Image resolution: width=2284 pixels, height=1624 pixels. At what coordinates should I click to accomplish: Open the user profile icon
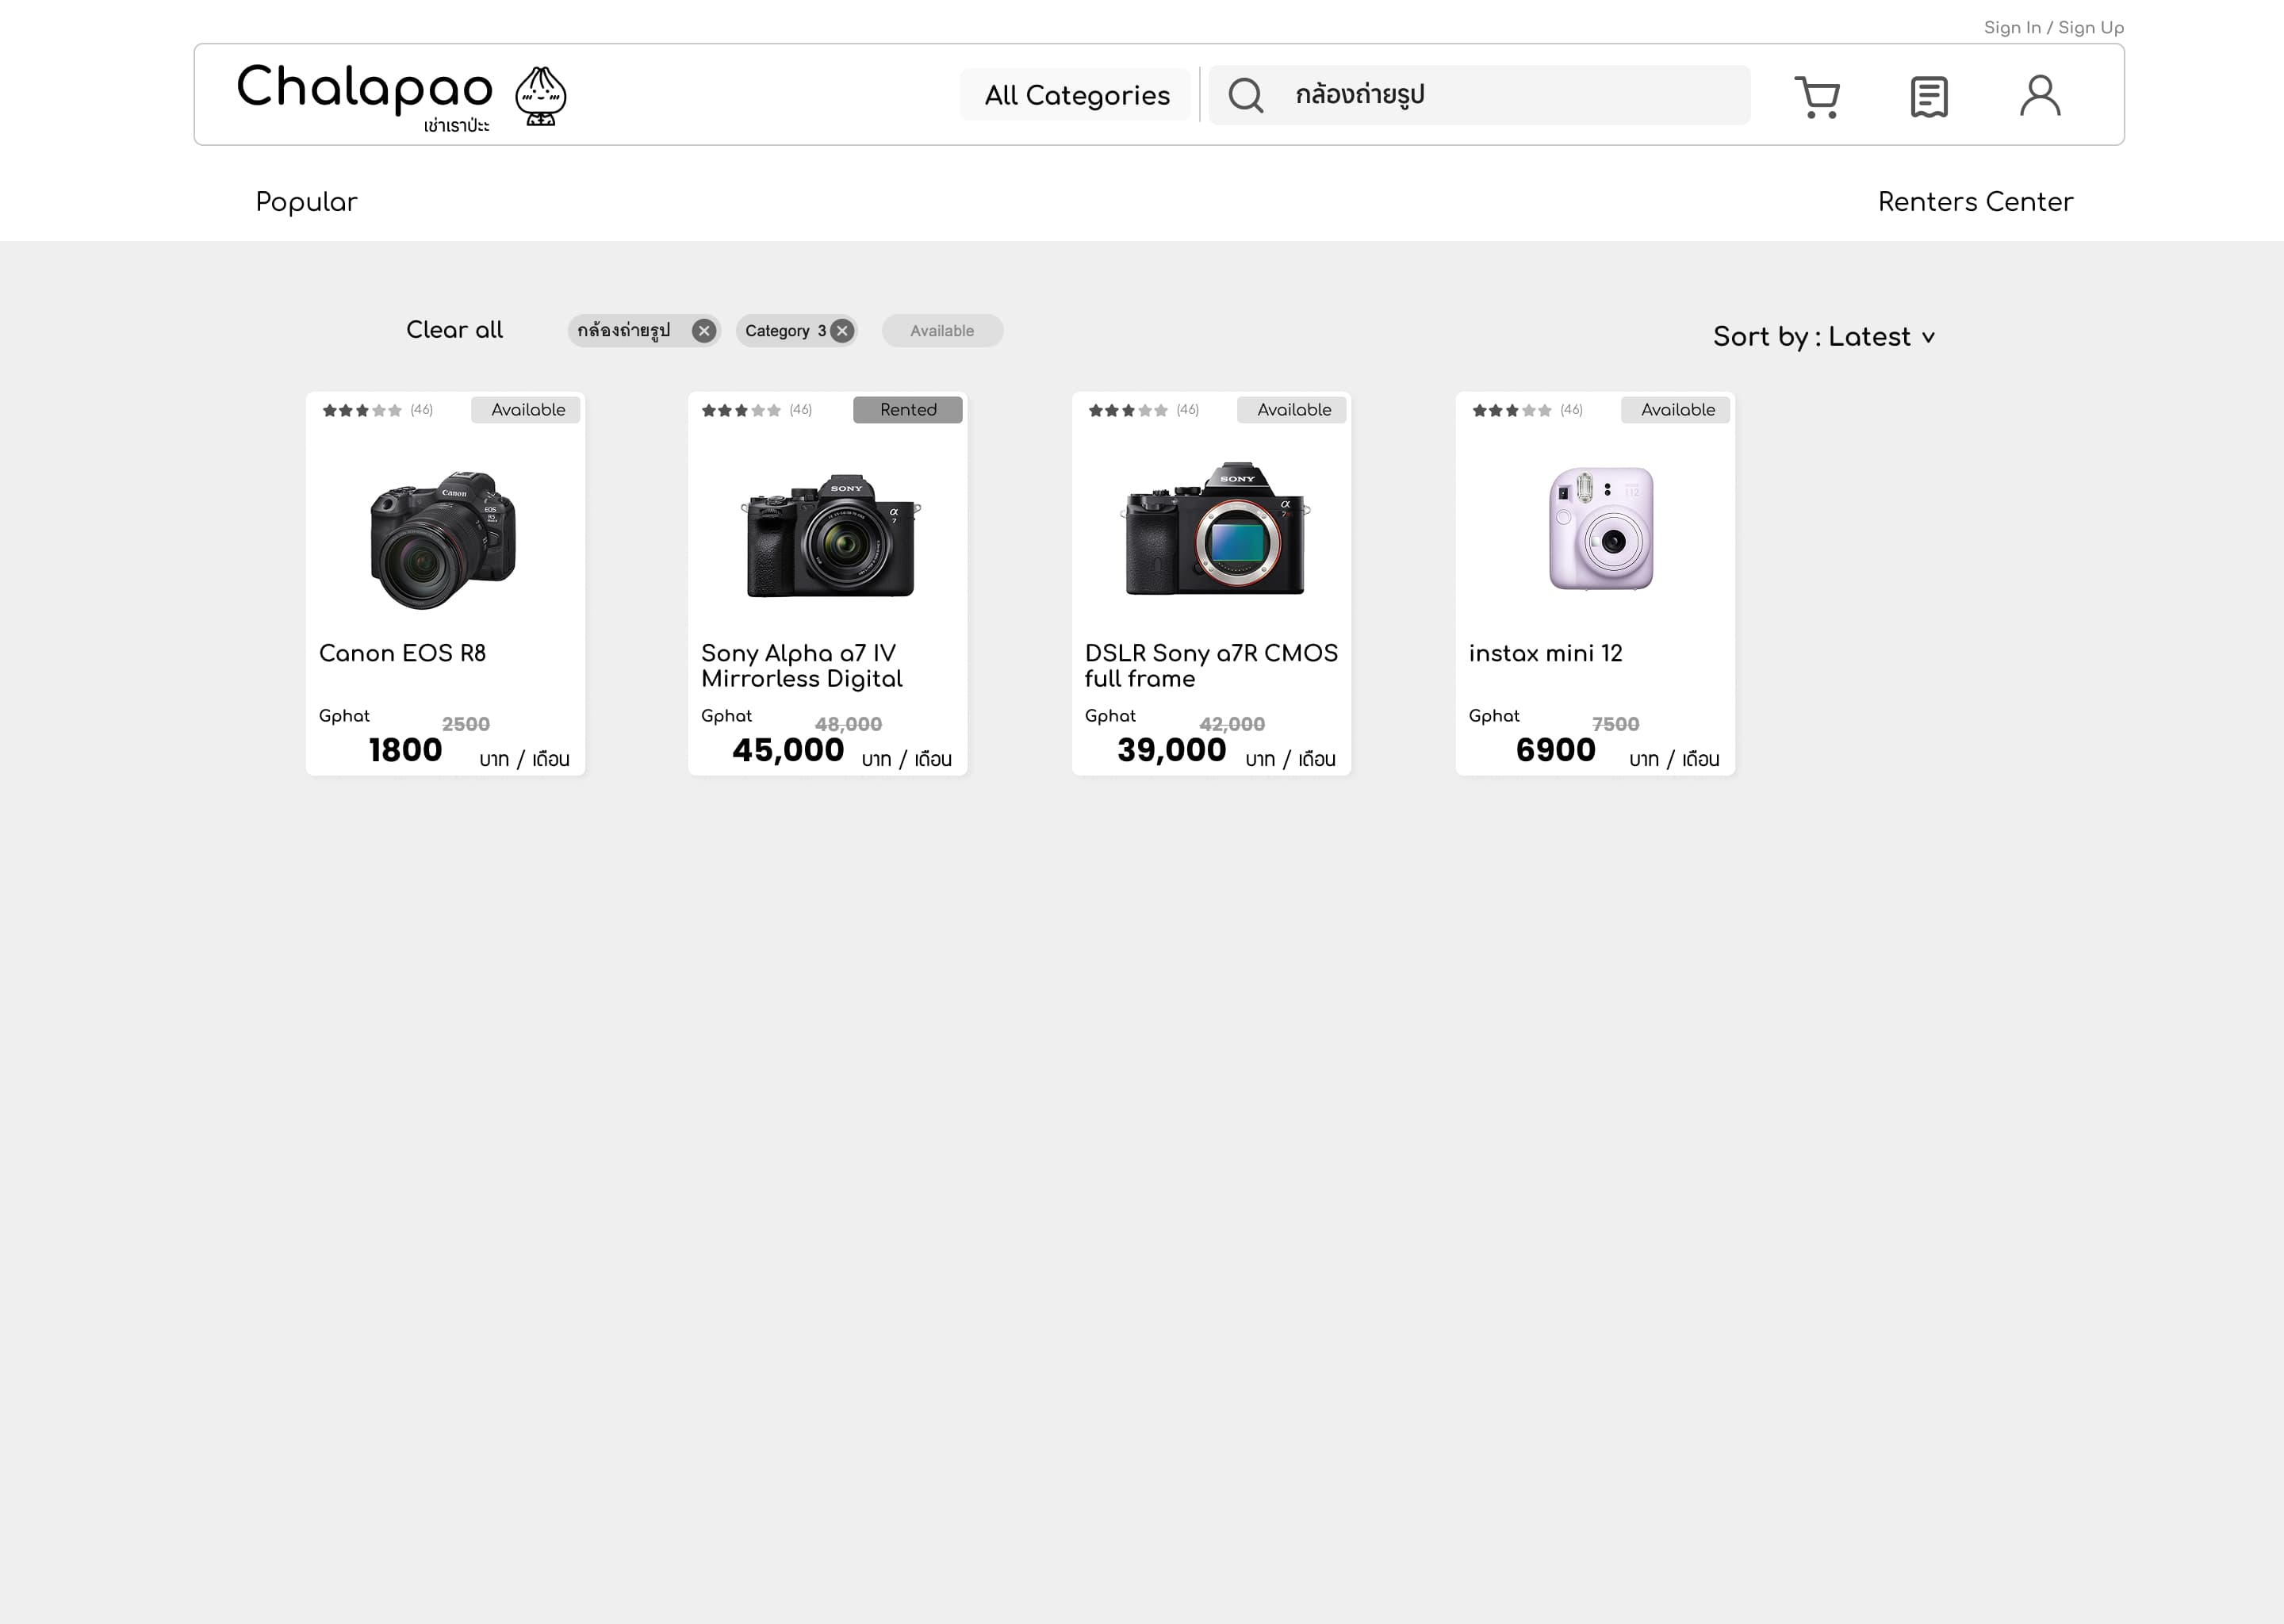pyautogui.click(x=2039, y=96)
